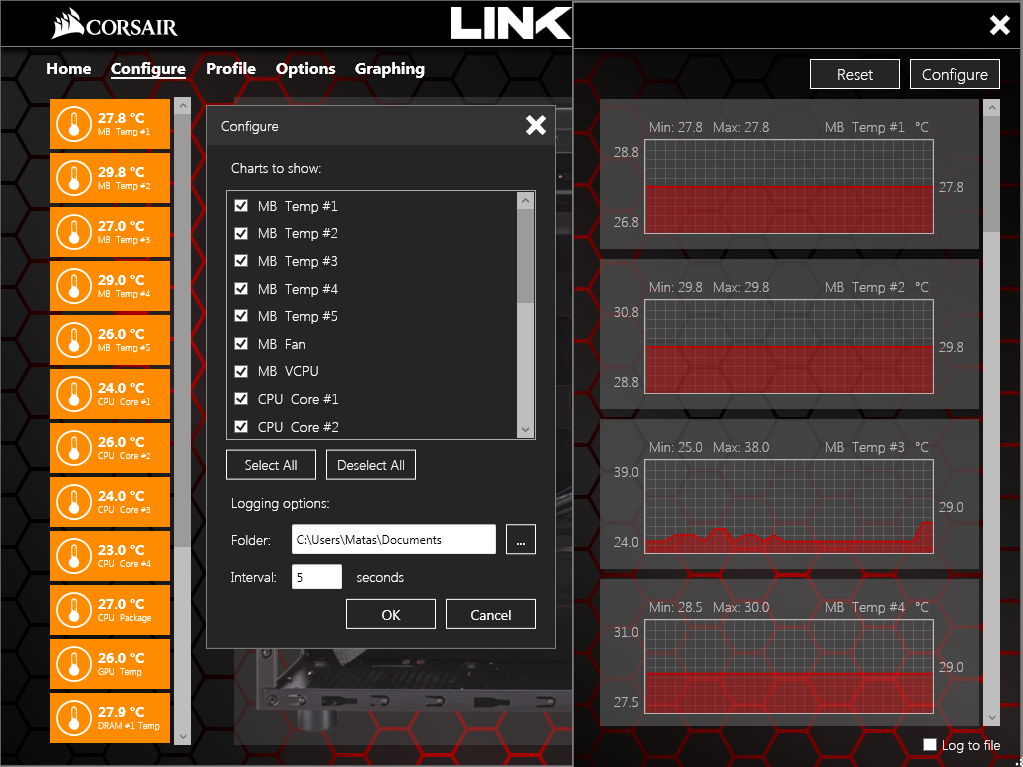The image size is (1023, 767).
Task: Click the Deselect All button
Action: [x=371, y=465]
